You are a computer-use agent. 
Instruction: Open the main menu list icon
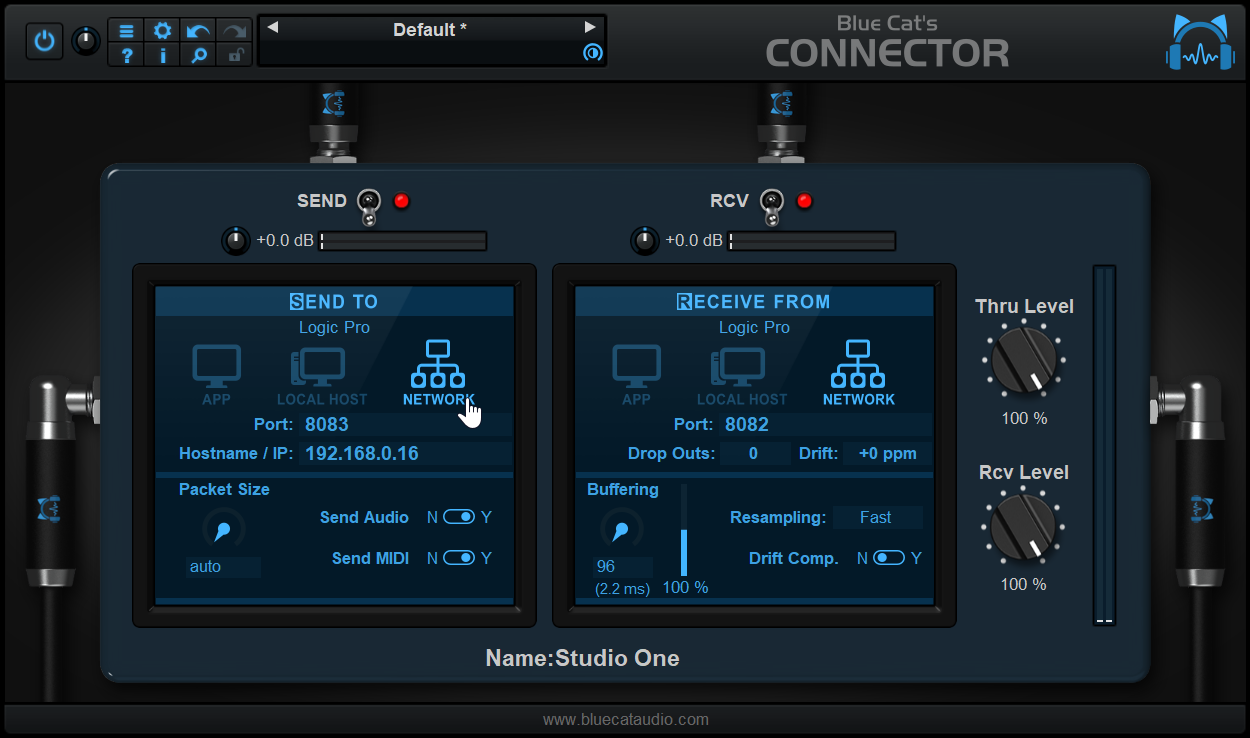pos(126,30)
